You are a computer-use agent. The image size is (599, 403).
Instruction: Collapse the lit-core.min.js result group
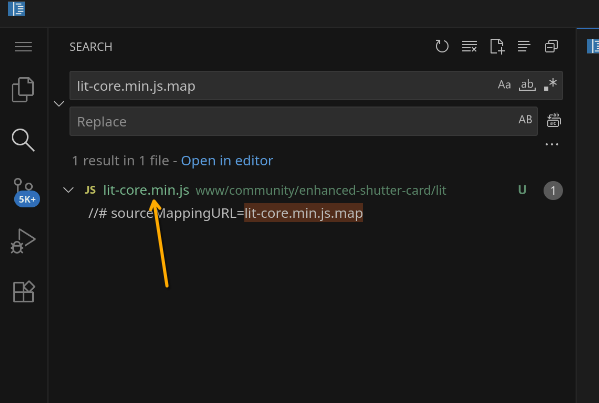pos(68,190)
